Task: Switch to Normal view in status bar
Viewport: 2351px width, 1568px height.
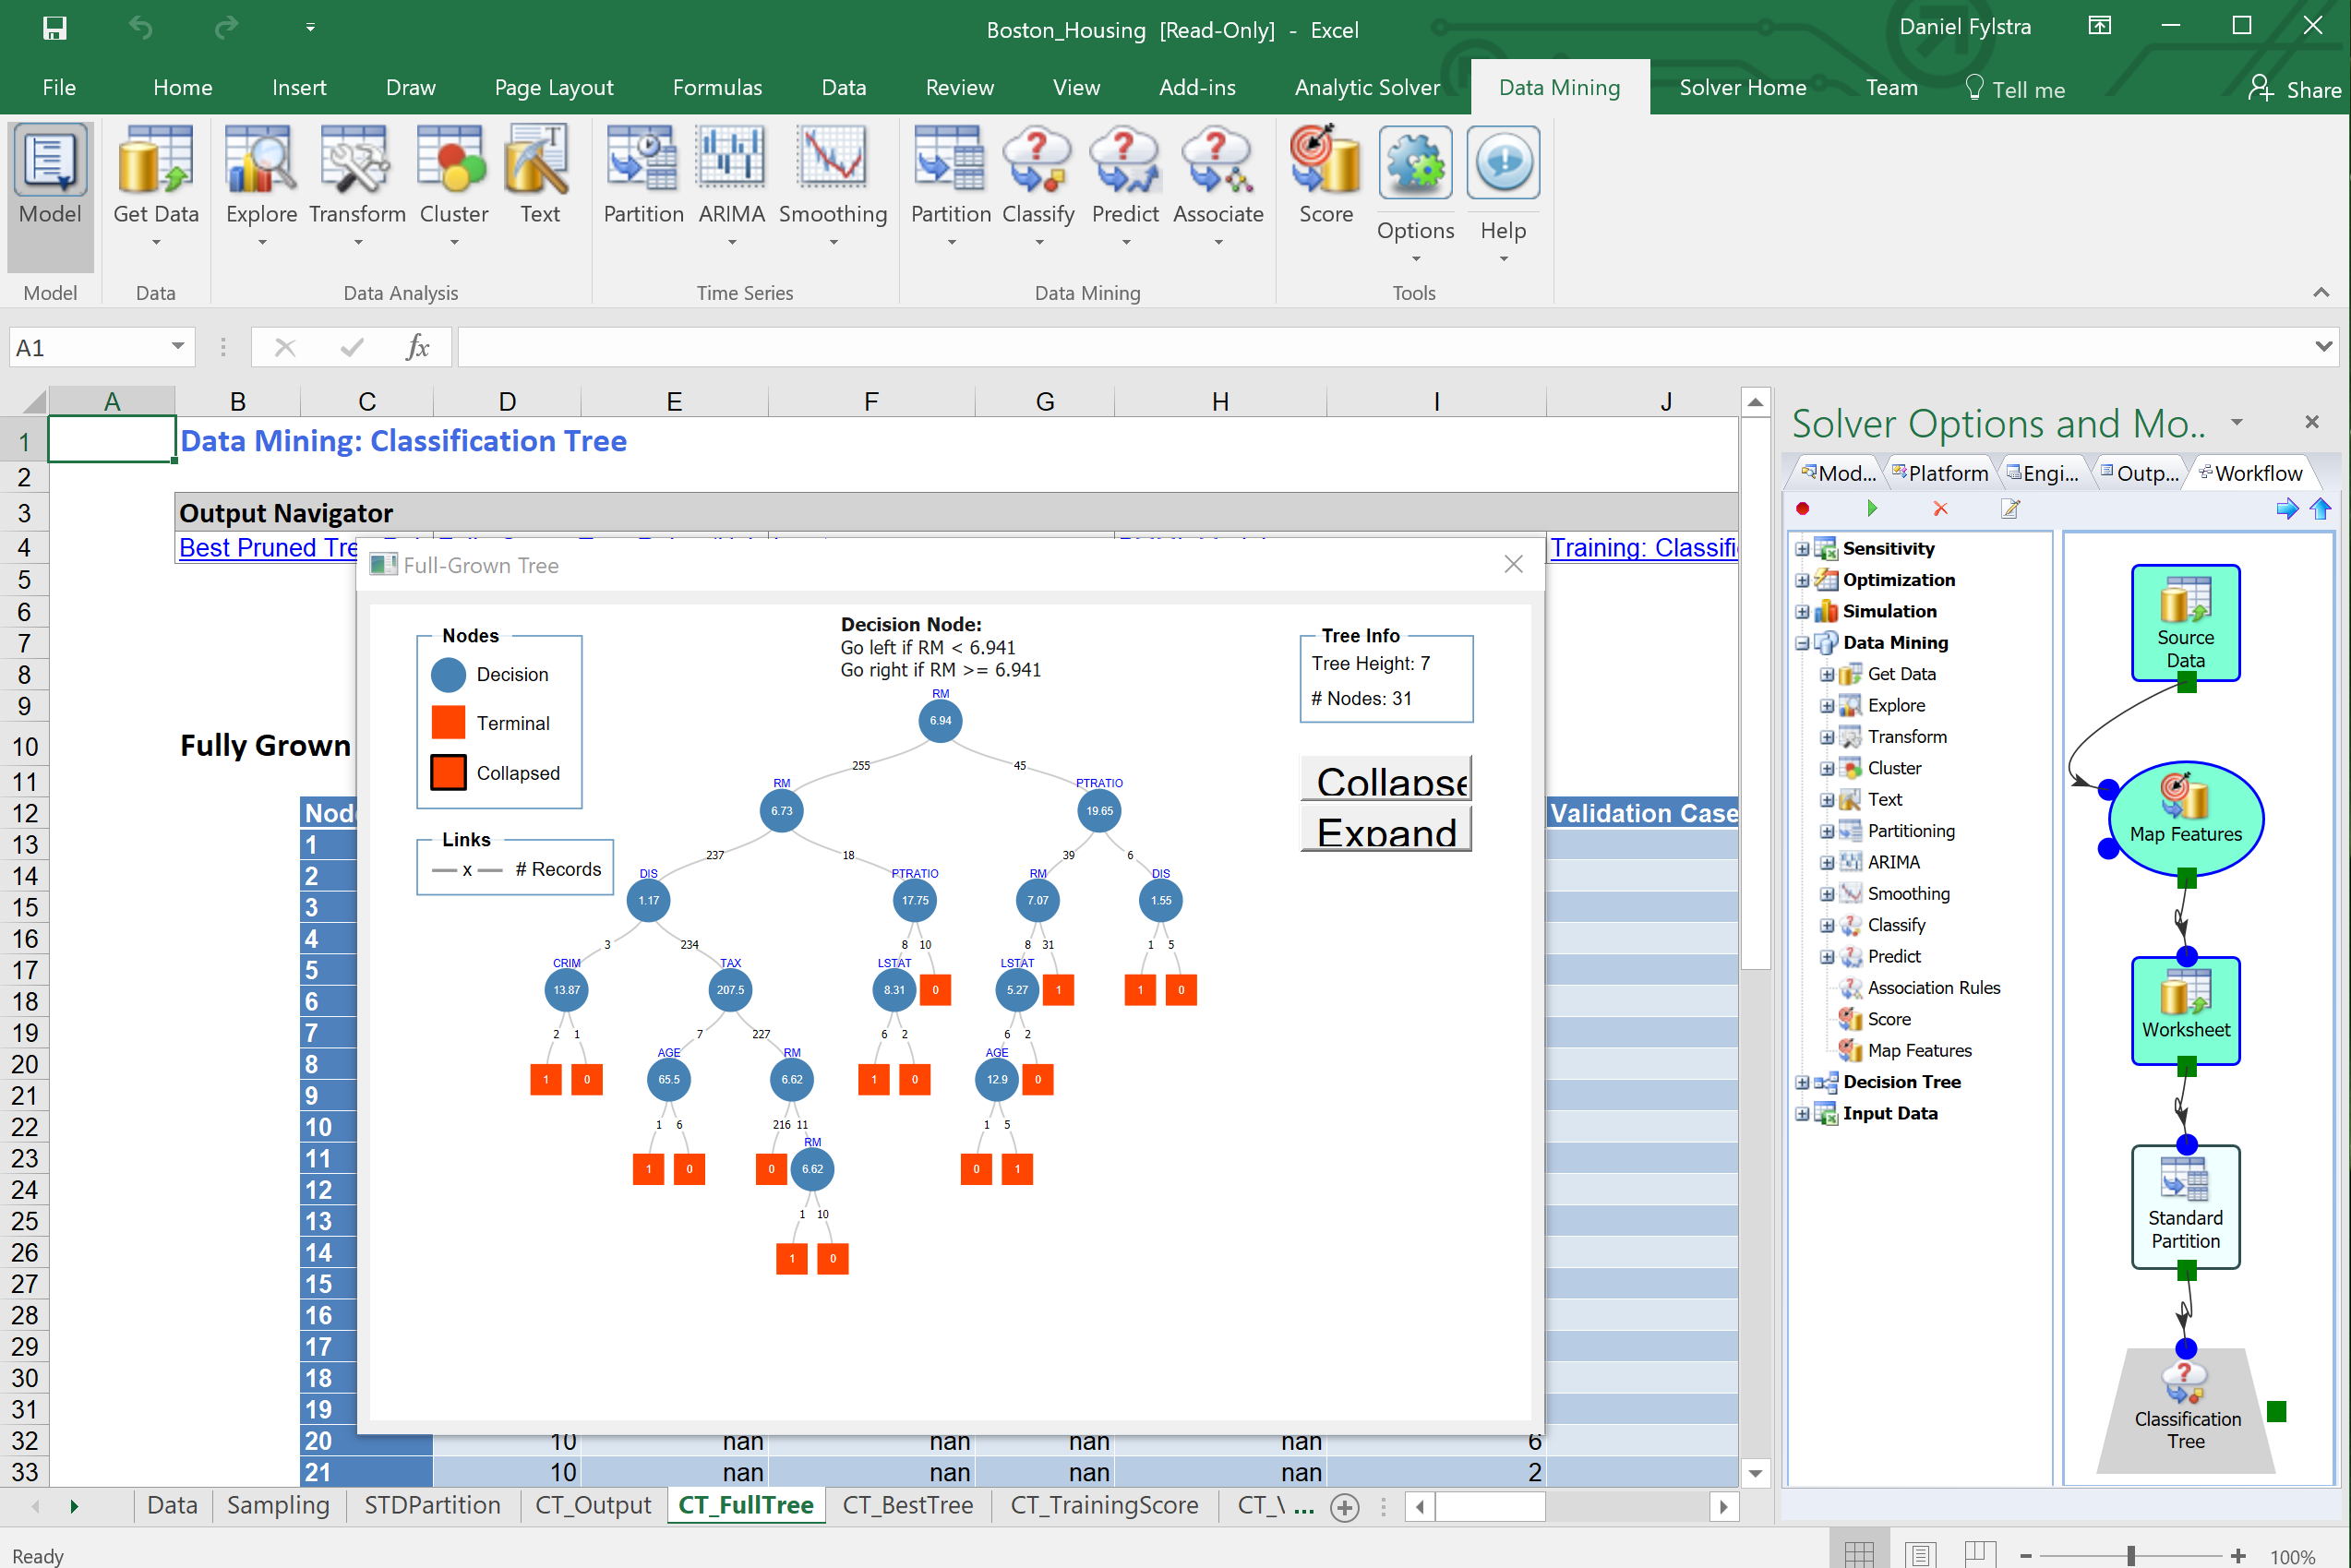Action: click(1859, 1555)
